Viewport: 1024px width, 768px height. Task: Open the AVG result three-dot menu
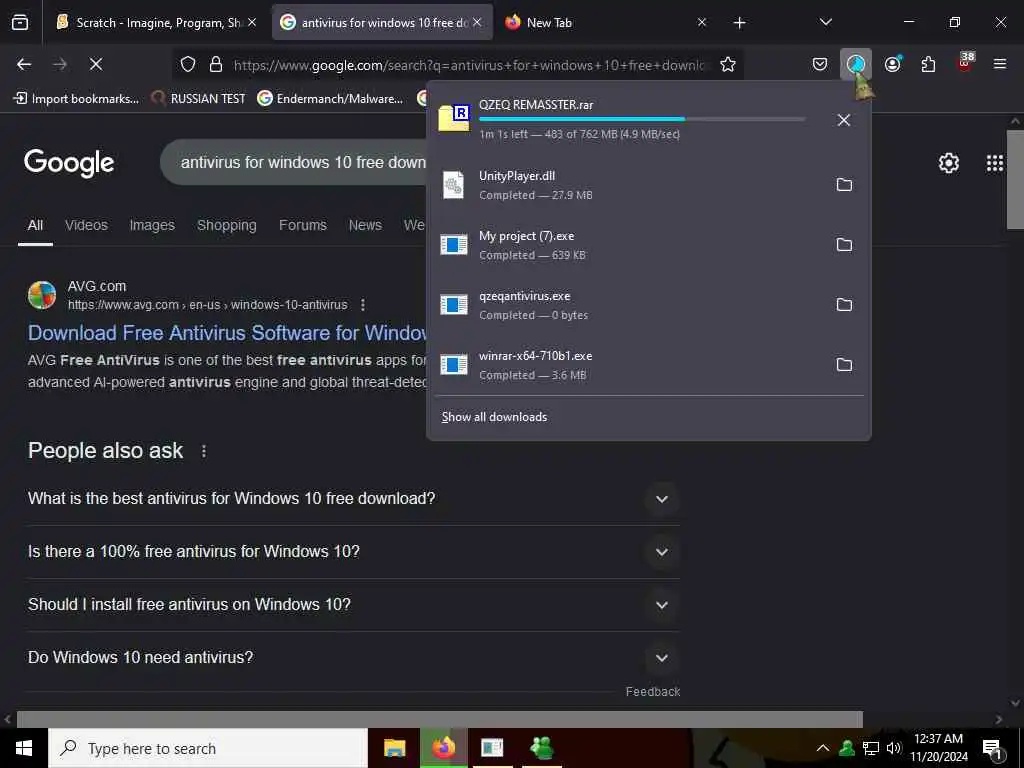pos(362,305)
